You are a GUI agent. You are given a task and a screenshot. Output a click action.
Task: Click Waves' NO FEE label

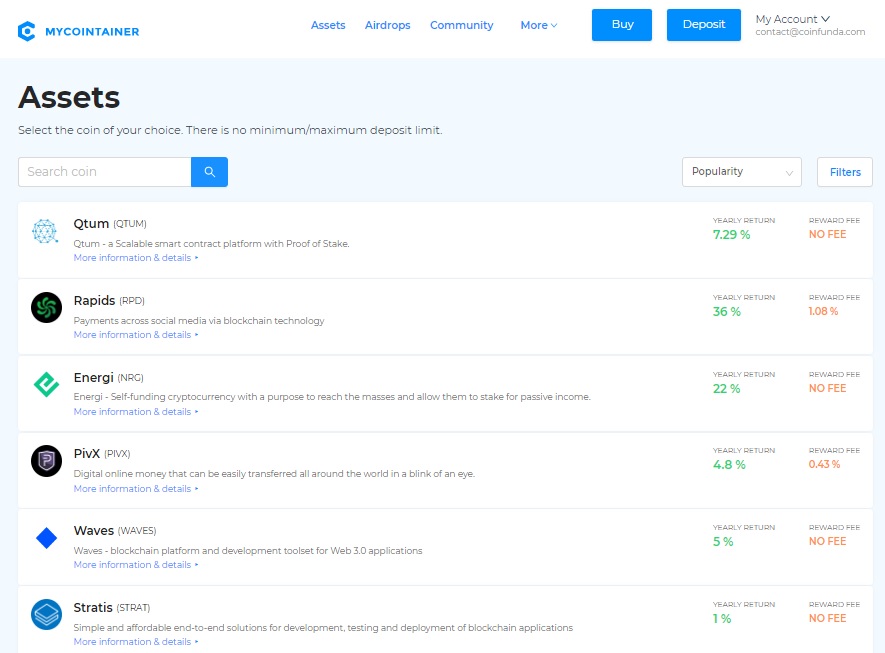click(x=827, y=541)
